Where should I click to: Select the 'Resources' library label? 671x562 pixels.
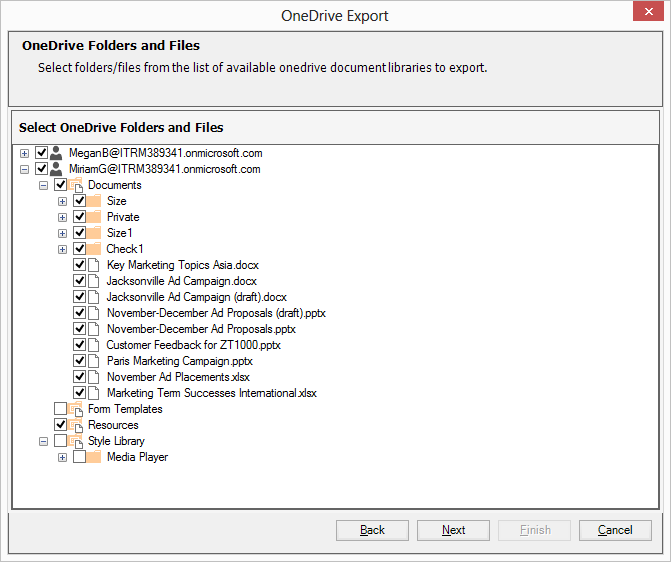point(113,425)
